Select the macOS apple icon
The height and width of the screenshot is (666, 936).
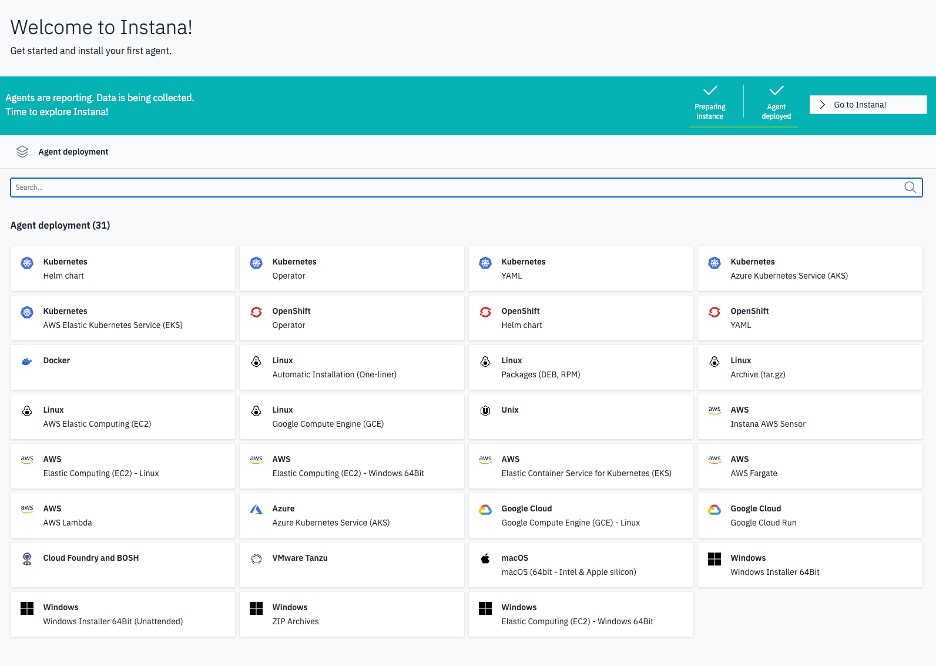tap(485, 559)
